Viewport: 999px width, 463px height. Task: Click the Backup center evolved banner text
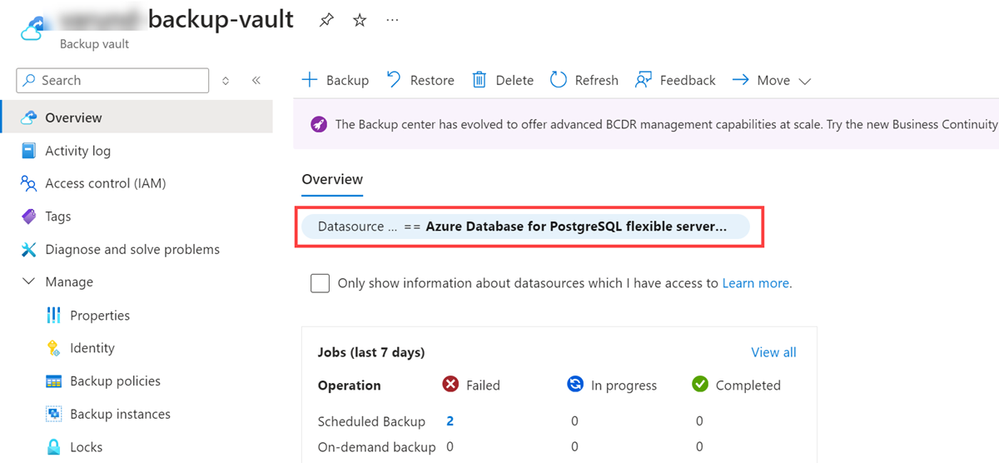[x=666, y=124]
